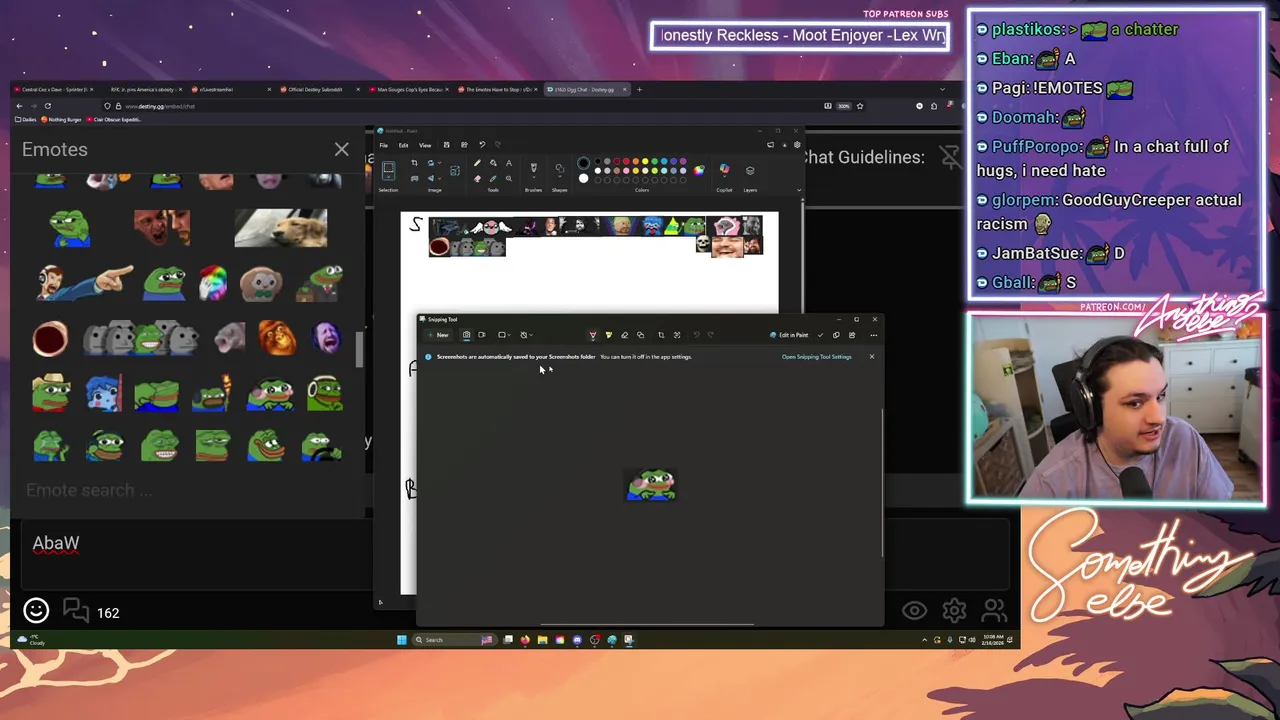
Task: Select the ballpoint pen in Snipping Tool
Action: click(593, 335)
